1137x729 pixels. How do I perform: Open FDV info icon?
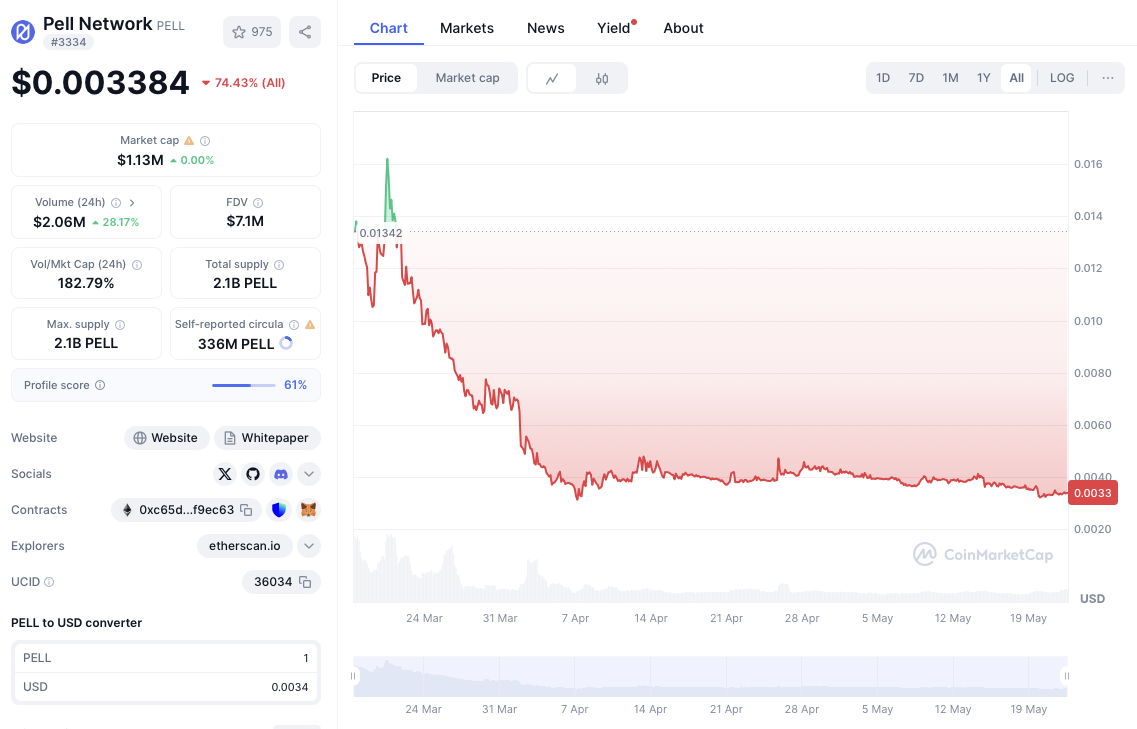(x=258, y=203)
